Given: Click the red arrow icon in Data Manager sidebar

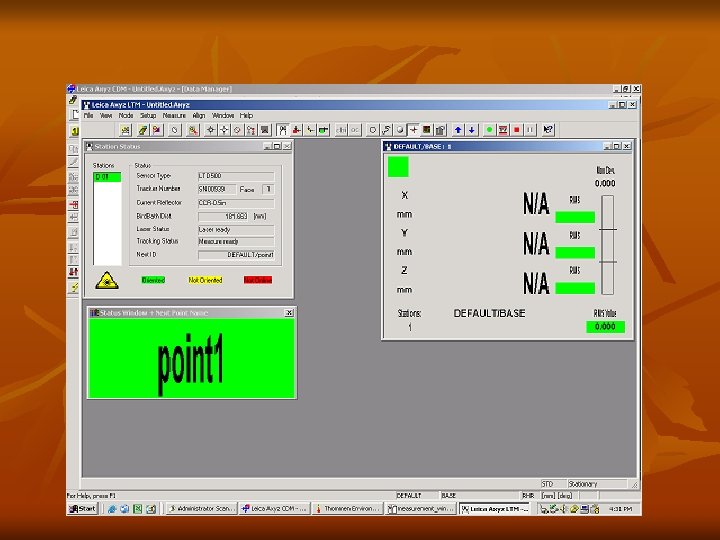Looking at the screenshot, I should pyautogui.click(x=73, y=204).
